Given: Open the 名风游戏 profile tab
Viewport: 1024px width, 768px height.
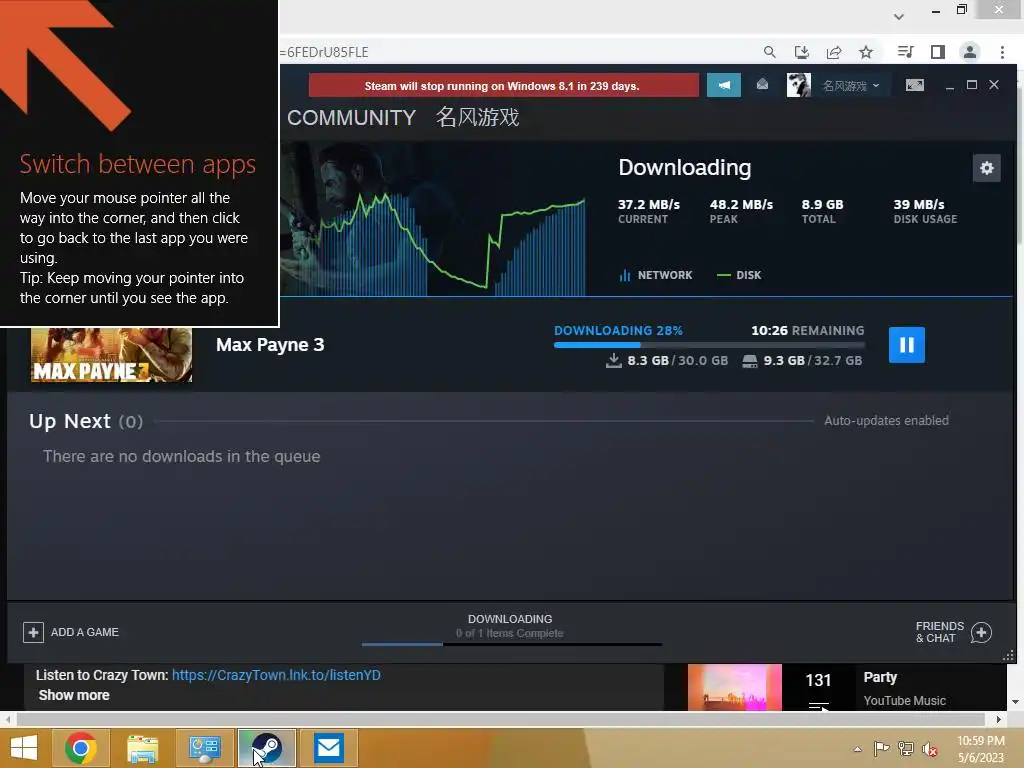Looking at the screenshot, I should click(477, 118).
